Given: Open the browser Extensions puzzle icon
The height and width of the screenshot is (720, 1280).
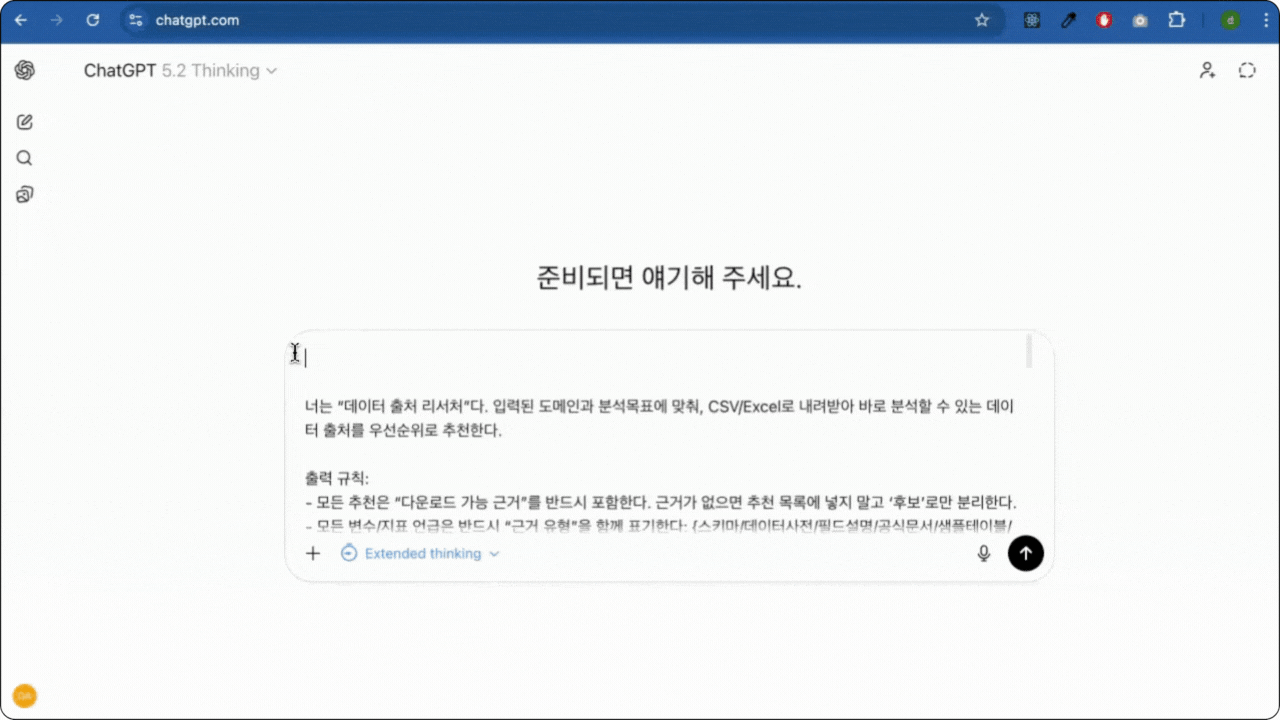Looking at the screenshot, I should (1176, 20).
